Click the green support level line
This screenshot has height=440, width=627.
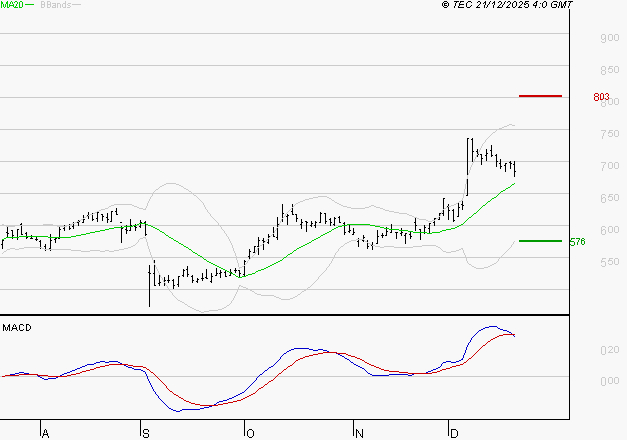point(540,241)
